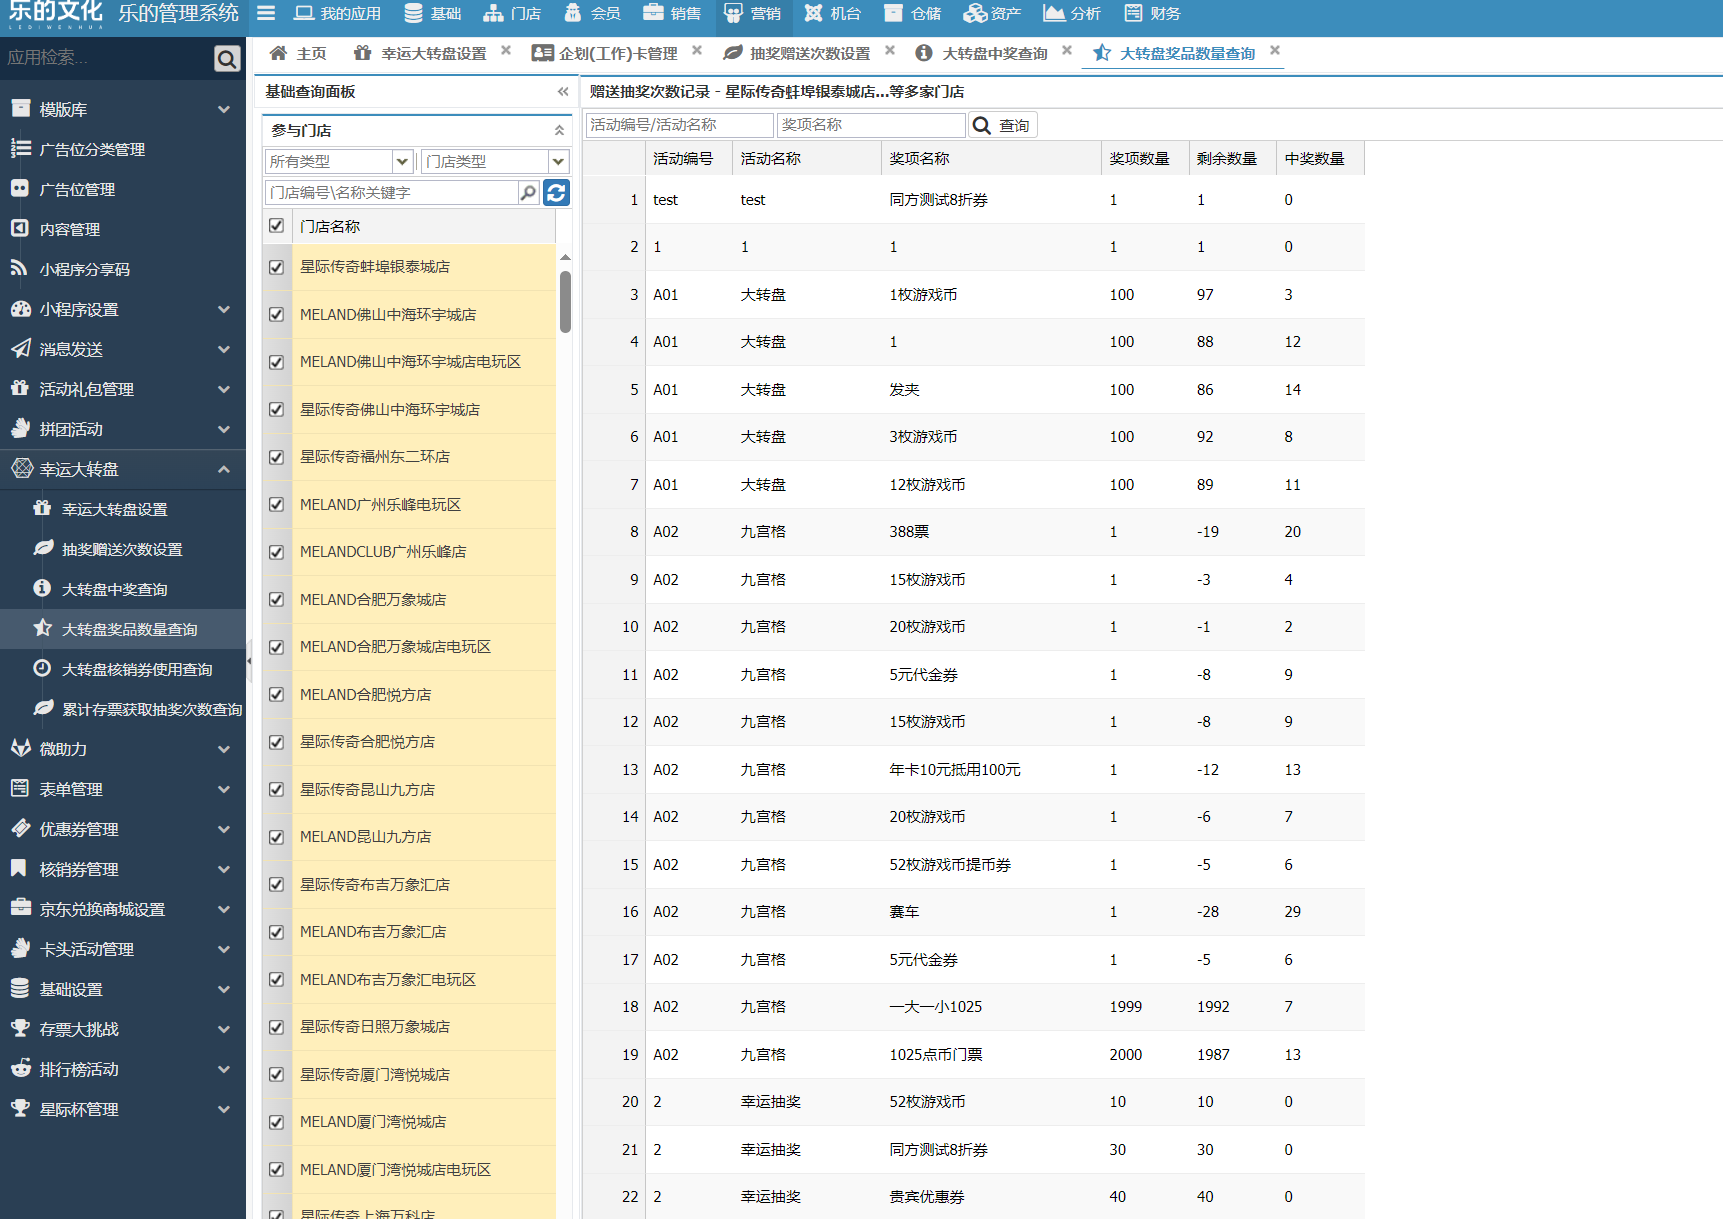Uncheck MELAND佛山中海环宇城店 checkbox

(277, 315)
